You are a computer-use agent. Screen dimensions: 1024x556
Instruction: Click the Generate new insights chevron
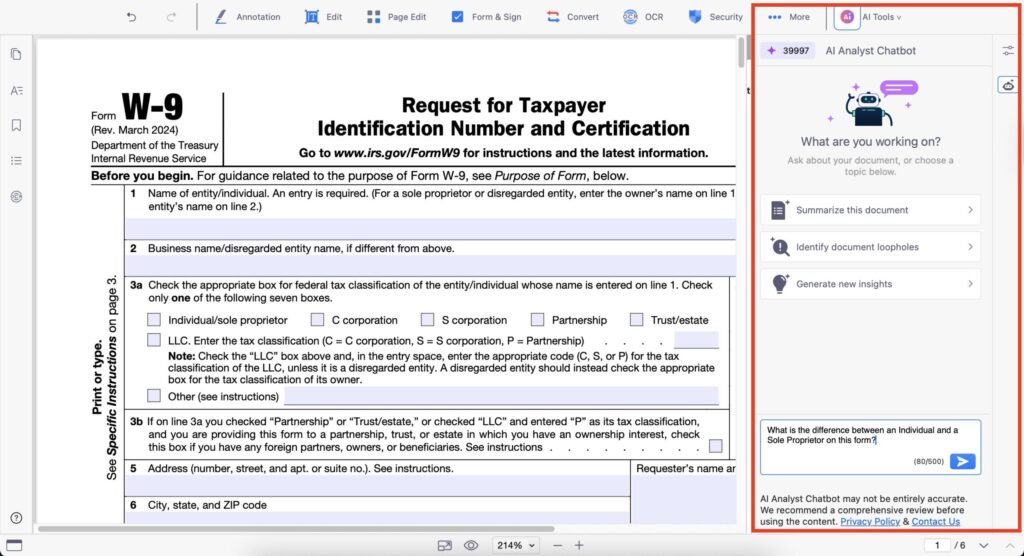[x=970, y=284]
